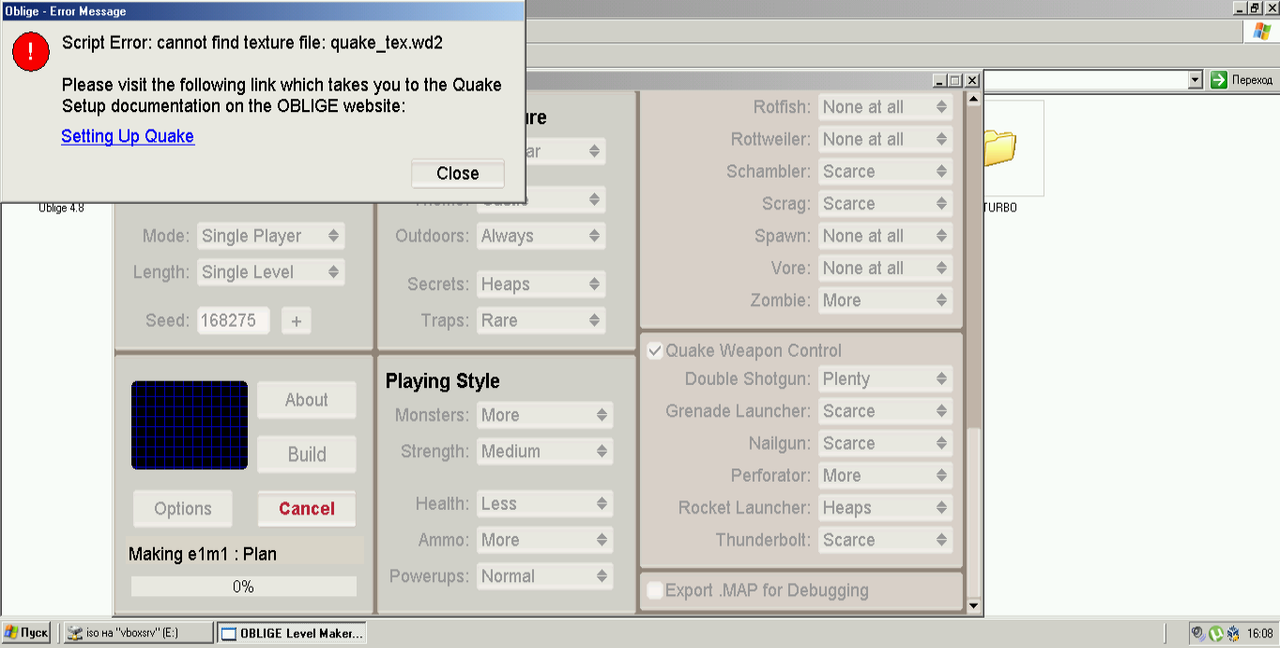
Task: Click the Oblige 4.8 desktop item
Action: [x=61, y=208]
